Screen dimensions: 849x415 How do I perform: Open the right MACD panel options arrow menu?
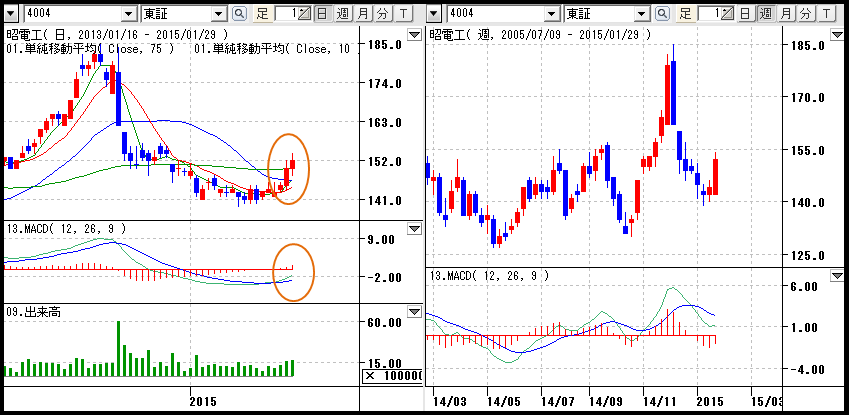837,275
